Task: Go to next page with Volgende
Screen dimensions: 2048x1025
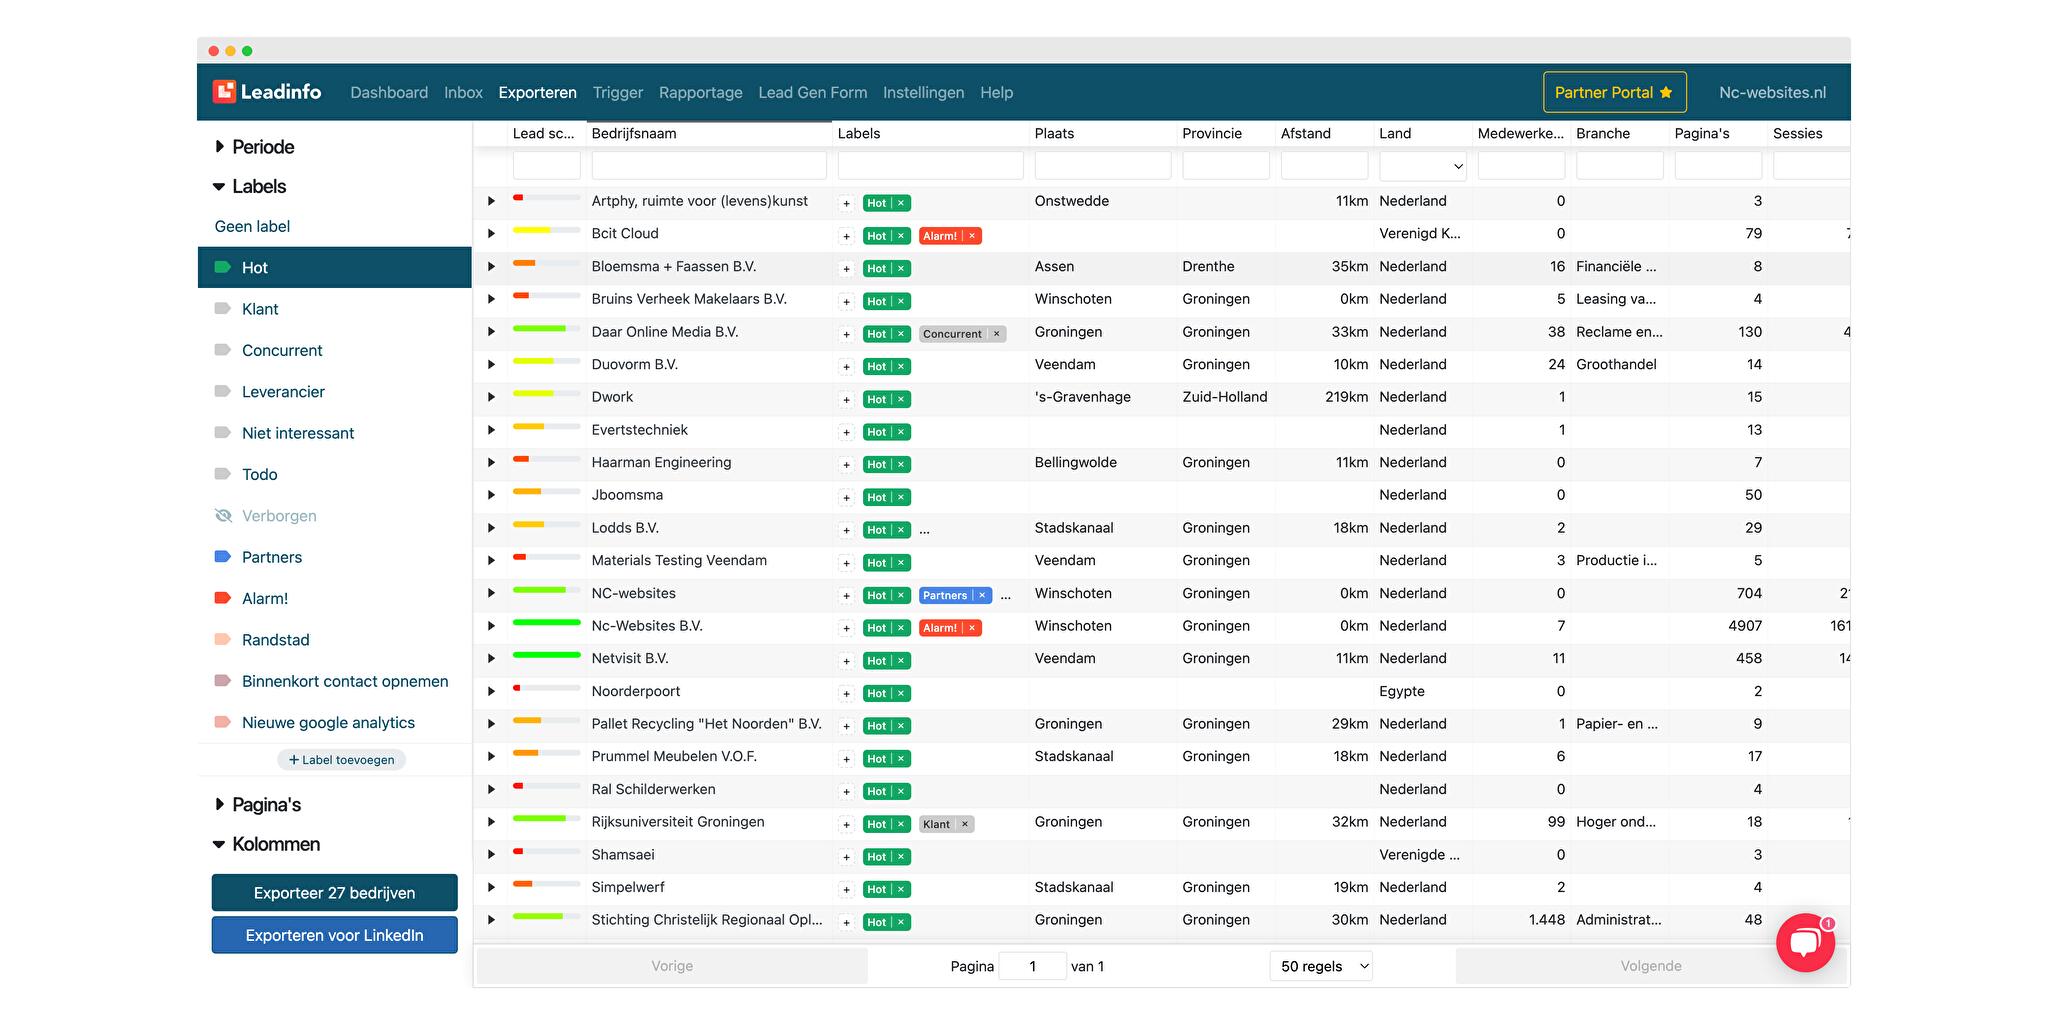Action: tap(1651, 966)
